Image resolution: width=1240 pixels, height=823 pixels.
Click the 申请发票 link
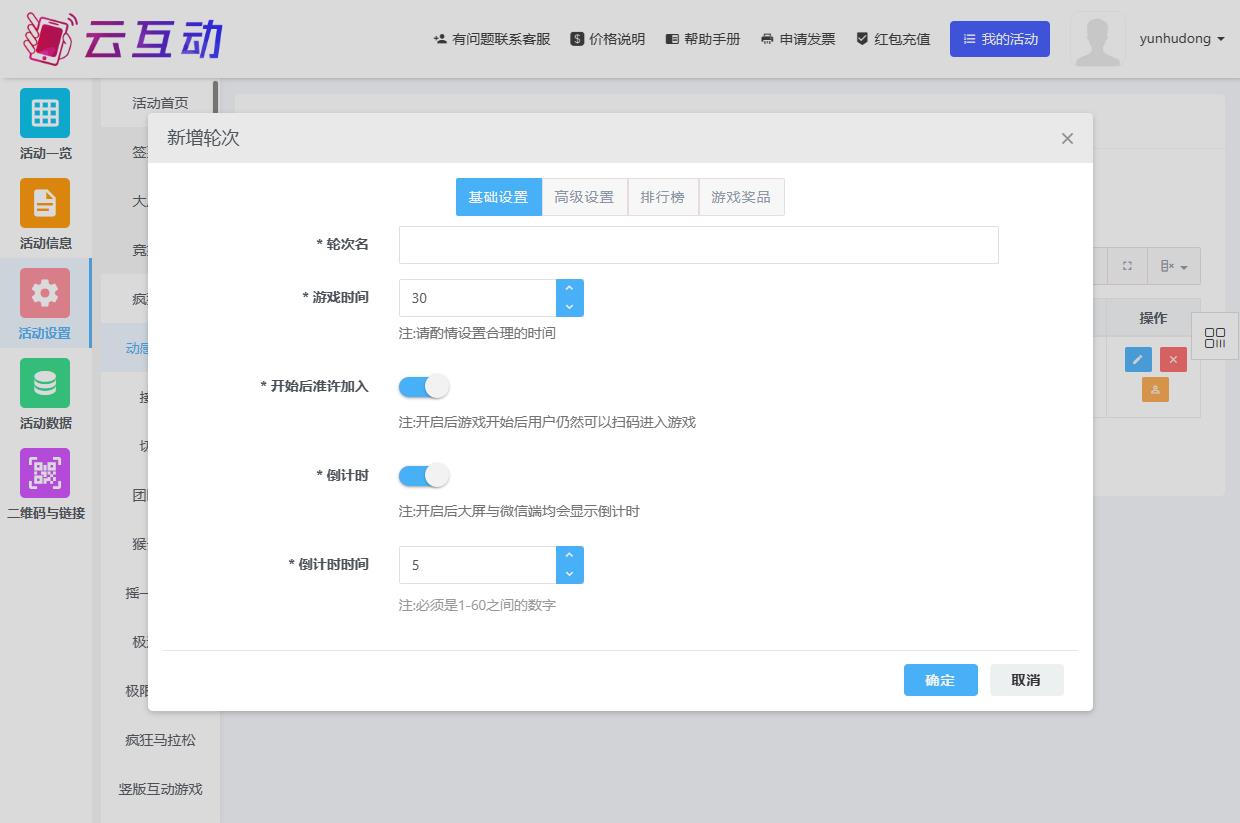[798, 39]
